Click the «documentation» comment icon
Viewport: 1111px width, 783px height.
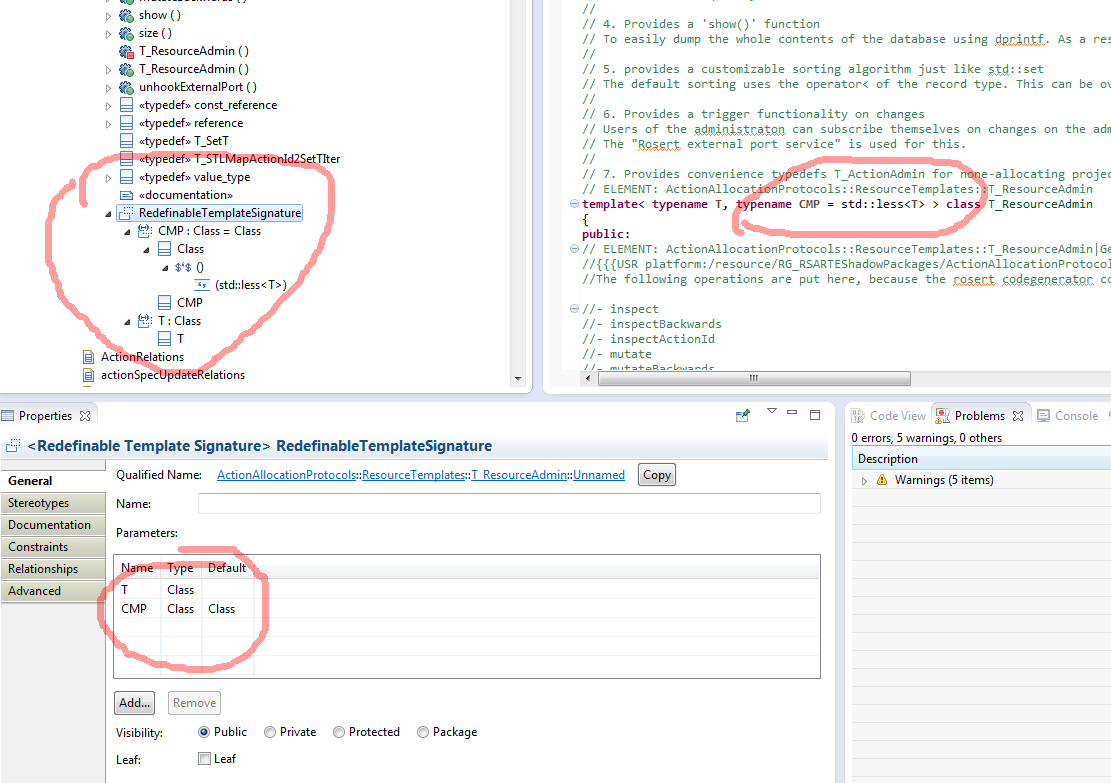(126, 195)
